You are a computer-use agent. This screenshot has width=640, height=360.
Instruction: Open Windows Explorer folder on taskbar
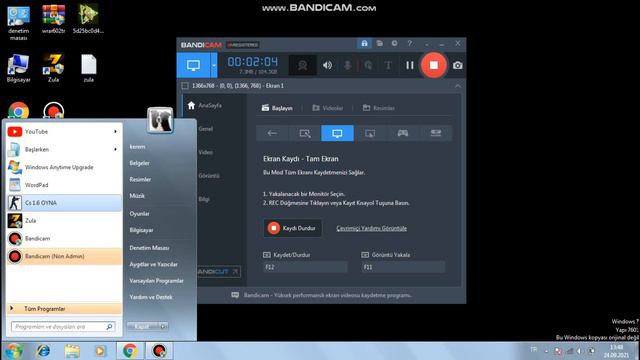(72, 351)
